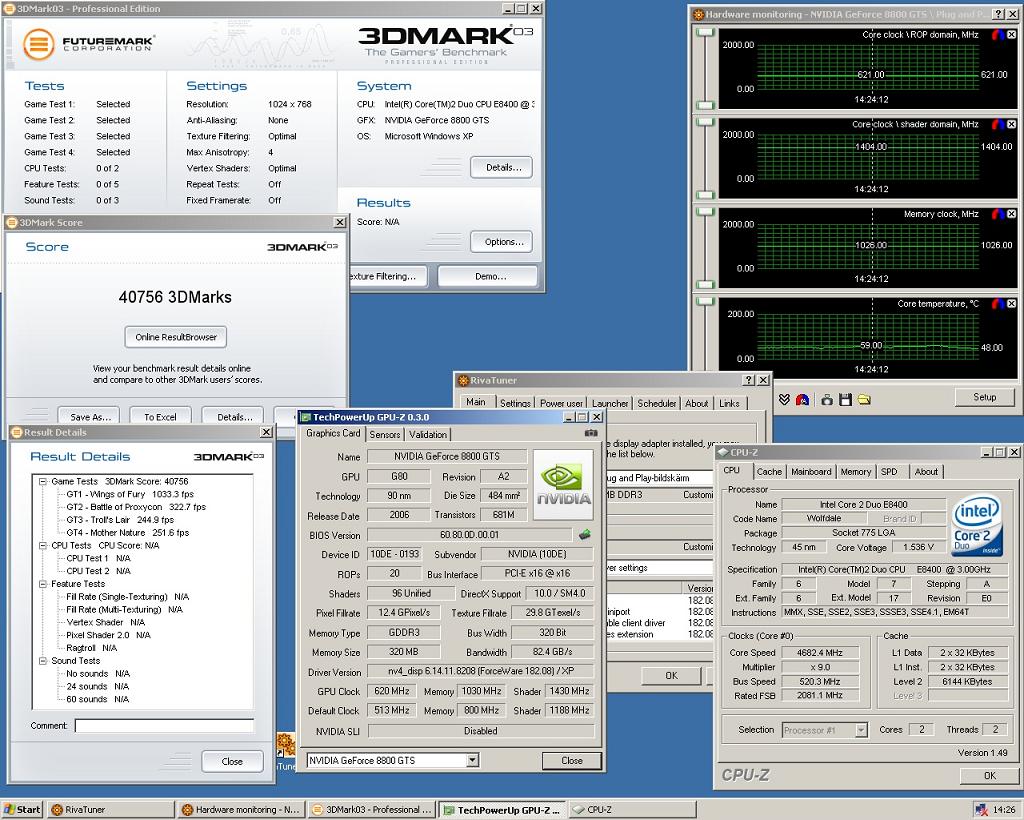Click magnet icon on Core clock ROP graph
1024x820 pixels.
click(x=998, y=35)
